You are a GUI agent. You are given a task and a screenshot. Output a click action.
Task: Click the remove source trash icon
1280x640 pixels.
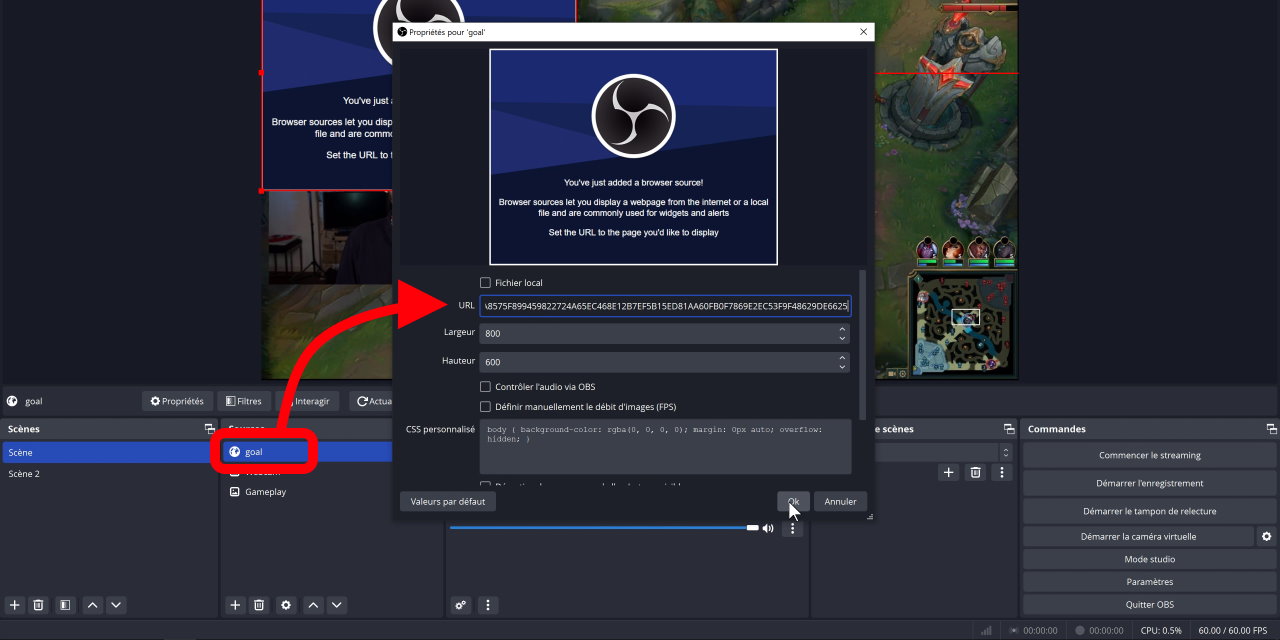pyautogui.click(x=259, y=605)
